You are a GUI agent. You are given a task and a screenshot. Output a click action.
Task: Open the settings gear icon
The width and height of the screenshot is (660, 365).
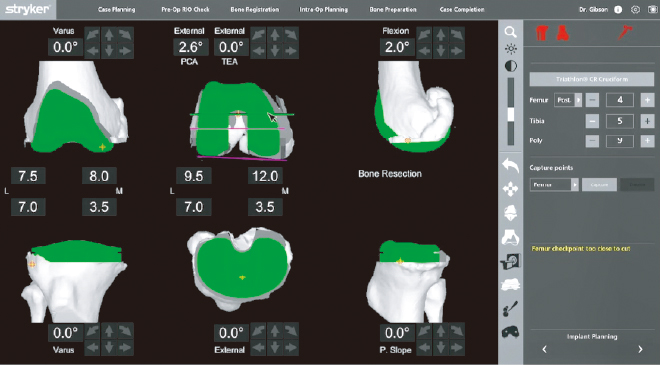coord(635,9)
